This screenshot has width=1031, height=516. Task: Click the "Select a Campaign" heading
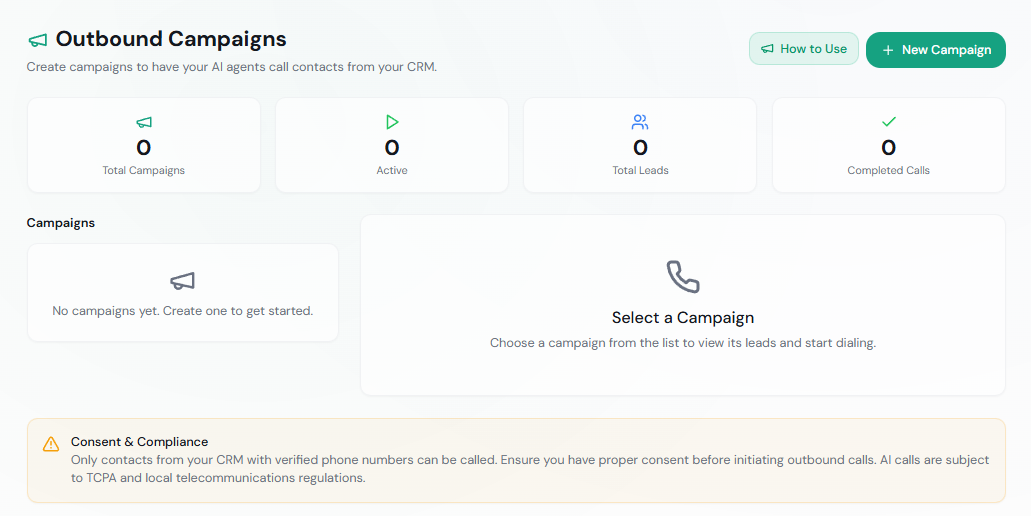pyautogui.click(x=683, y=318)
